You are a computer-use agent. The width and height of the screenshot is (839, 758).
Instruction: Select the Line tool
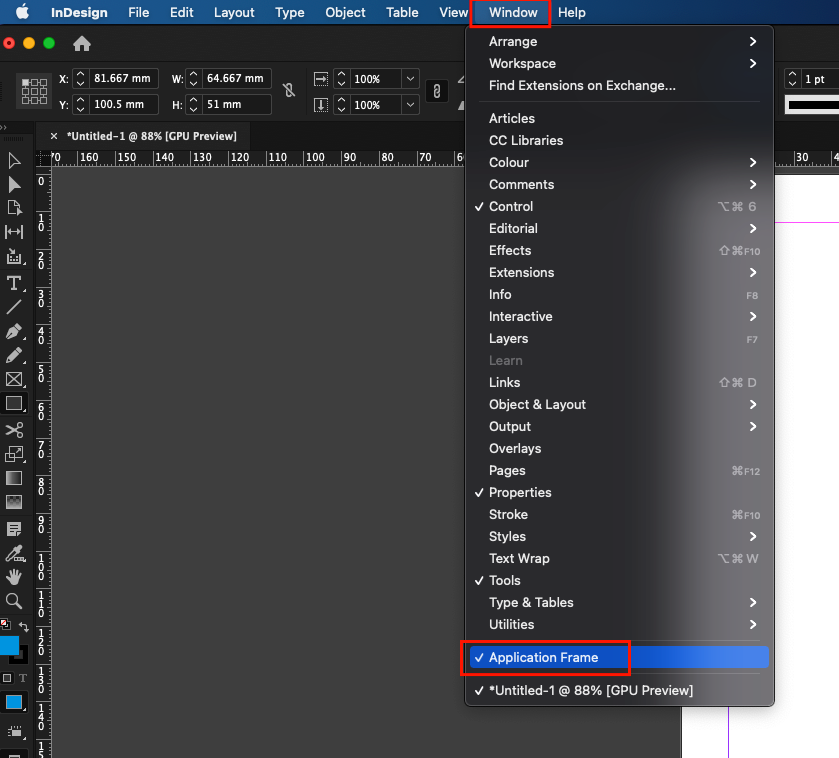click(14, 307)
